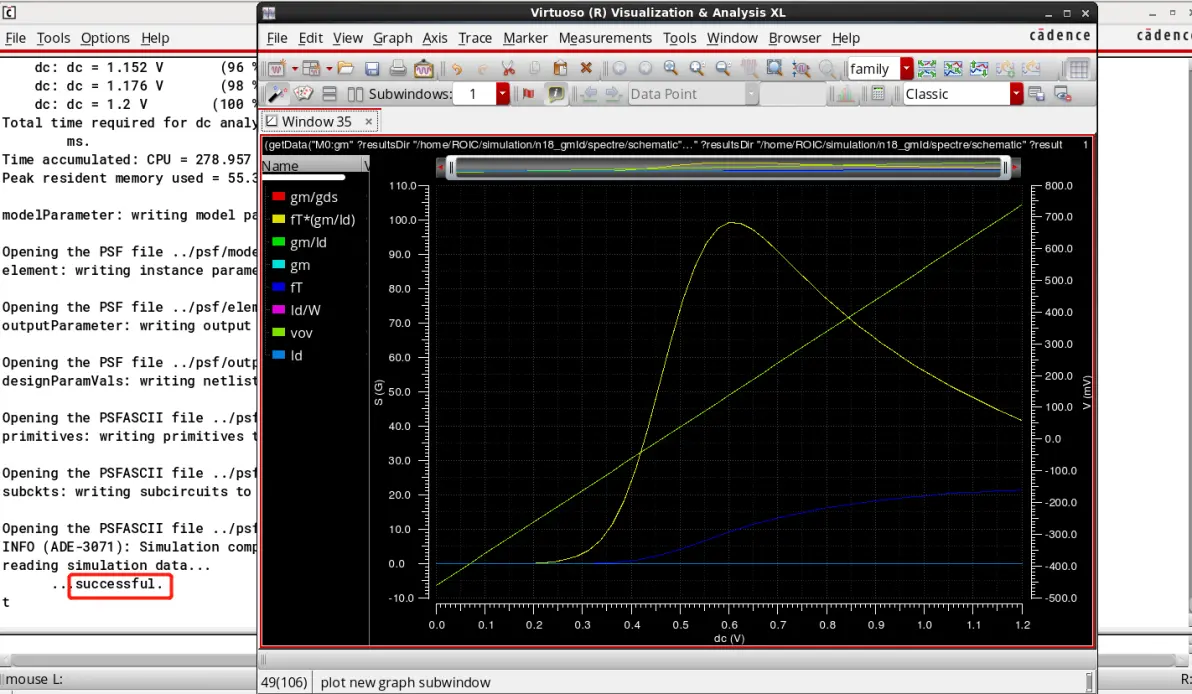
Task: Click the zoom in magnifier icon
Action: click(697, 68)
